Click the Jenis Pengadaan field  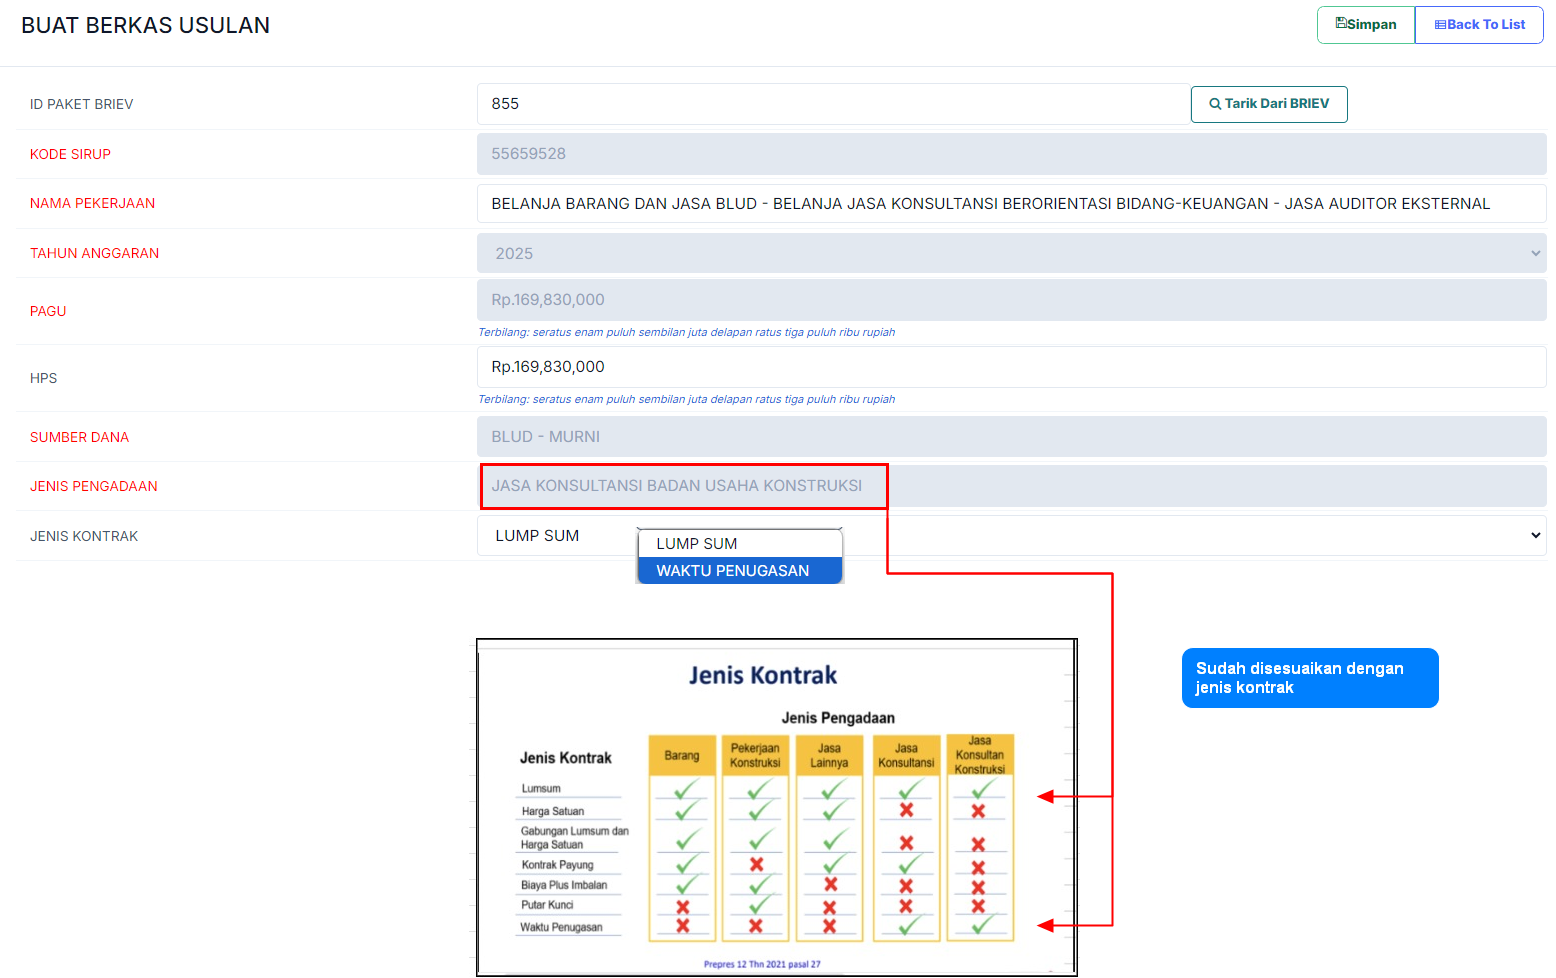click(1010, 486)
